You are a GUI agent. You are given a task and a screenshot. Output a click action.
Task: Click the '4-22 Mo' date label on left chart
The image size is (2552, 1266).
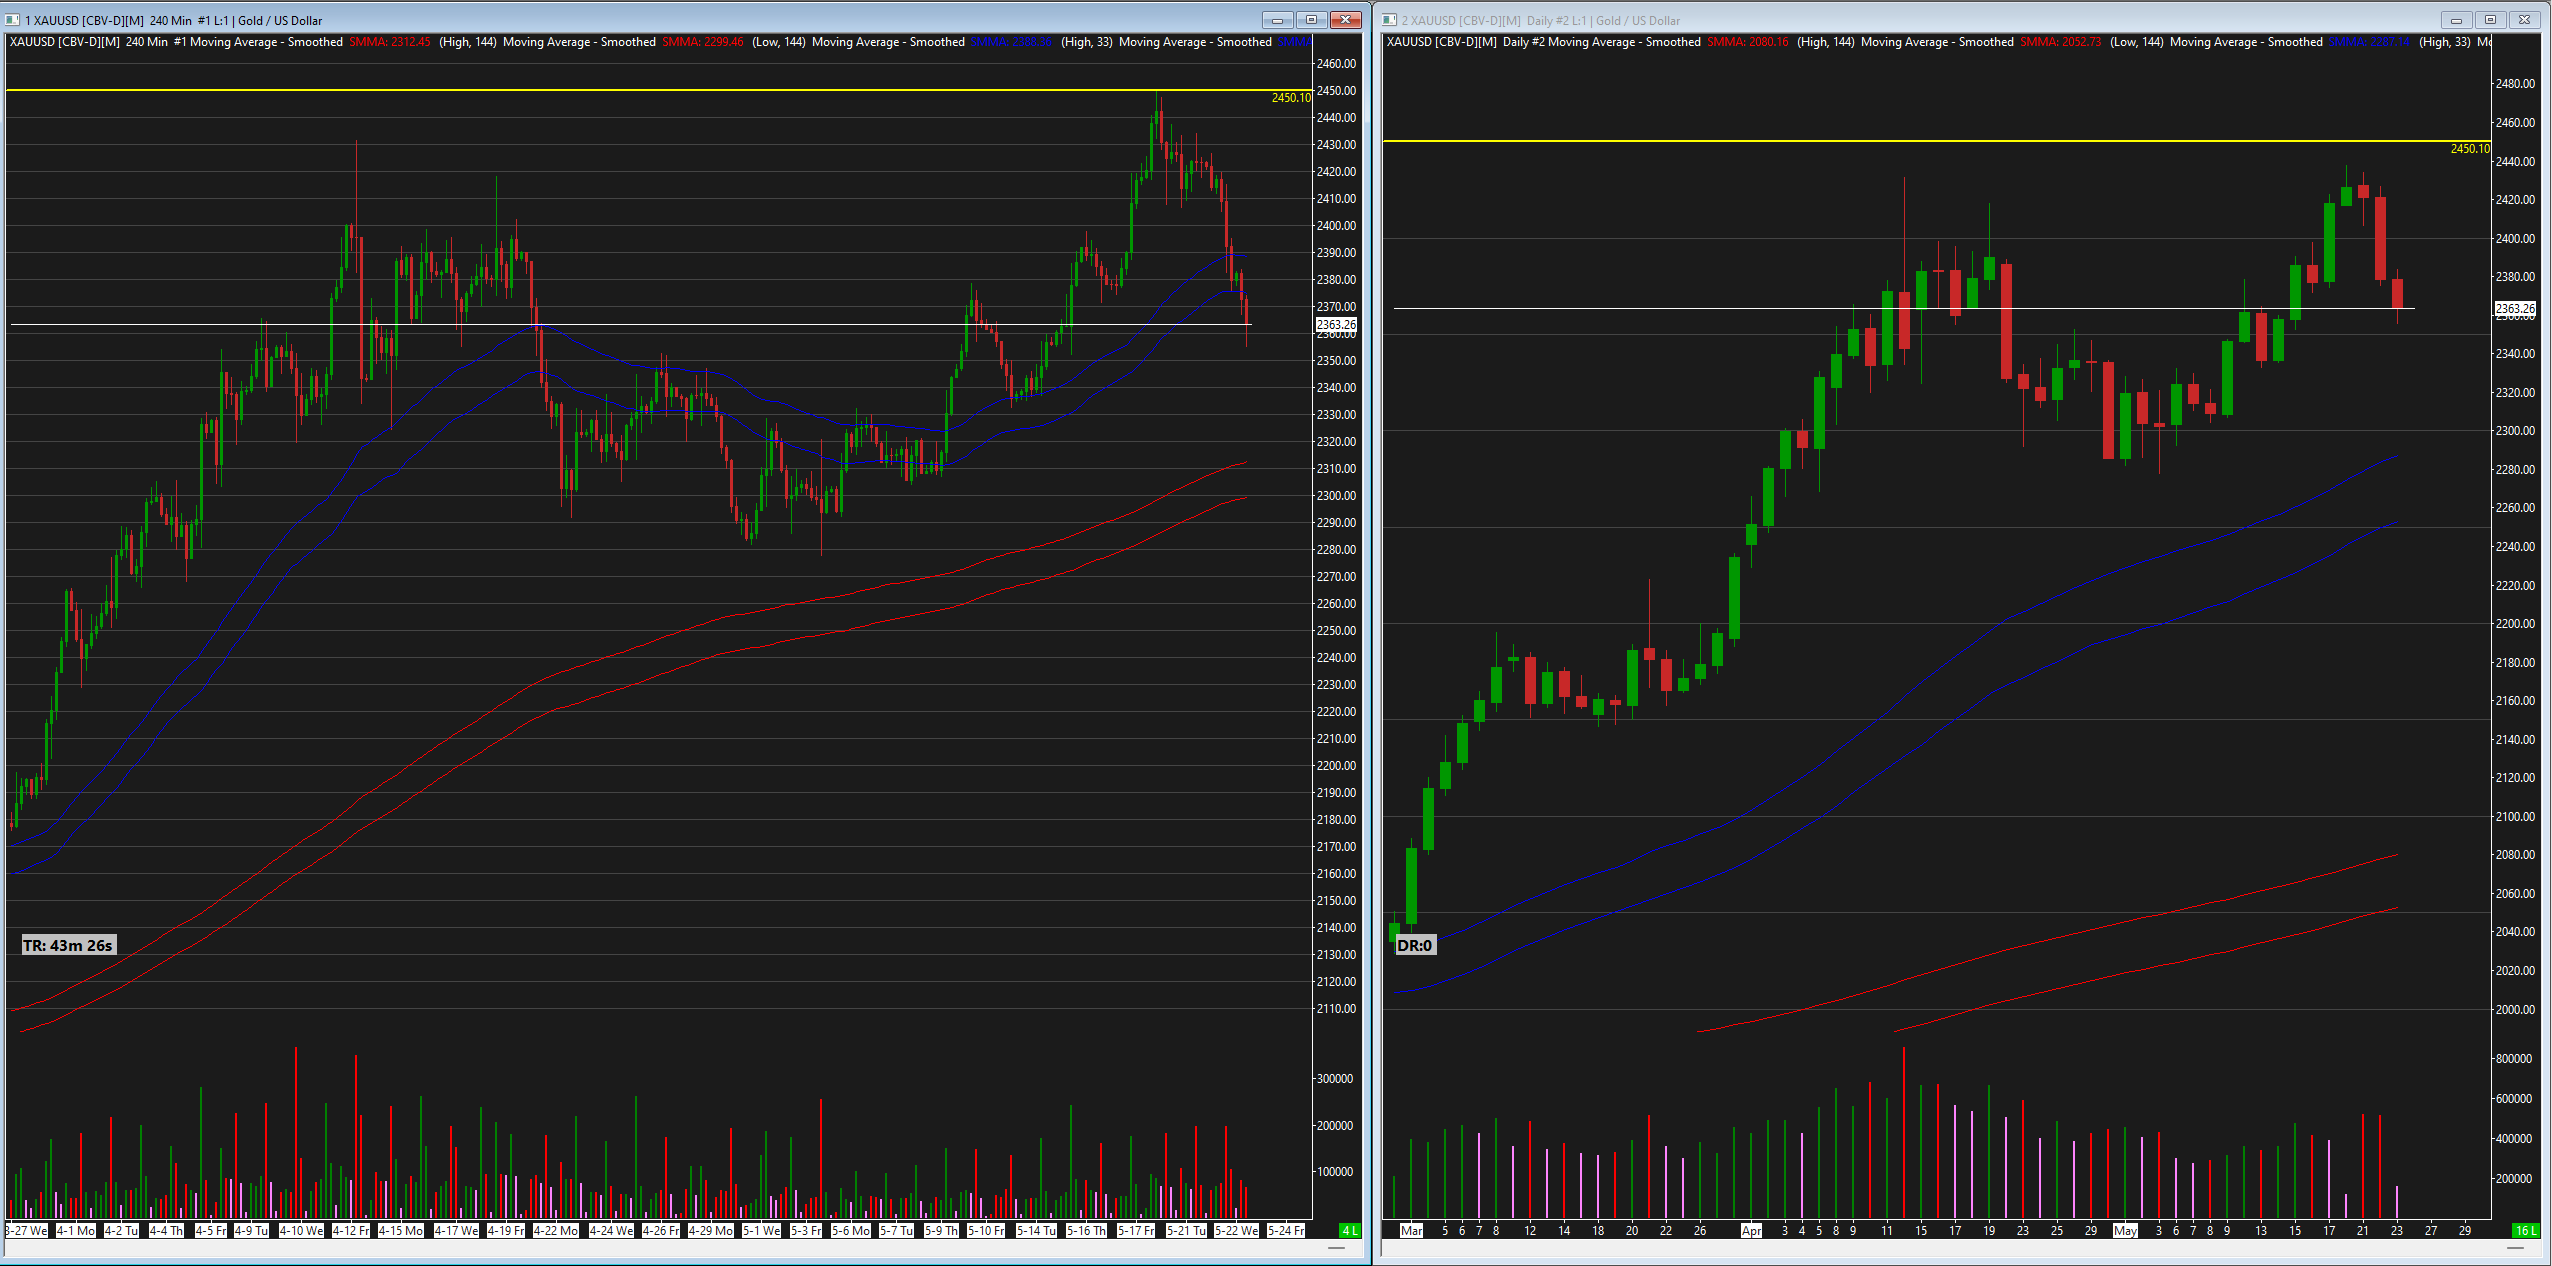556,1231
